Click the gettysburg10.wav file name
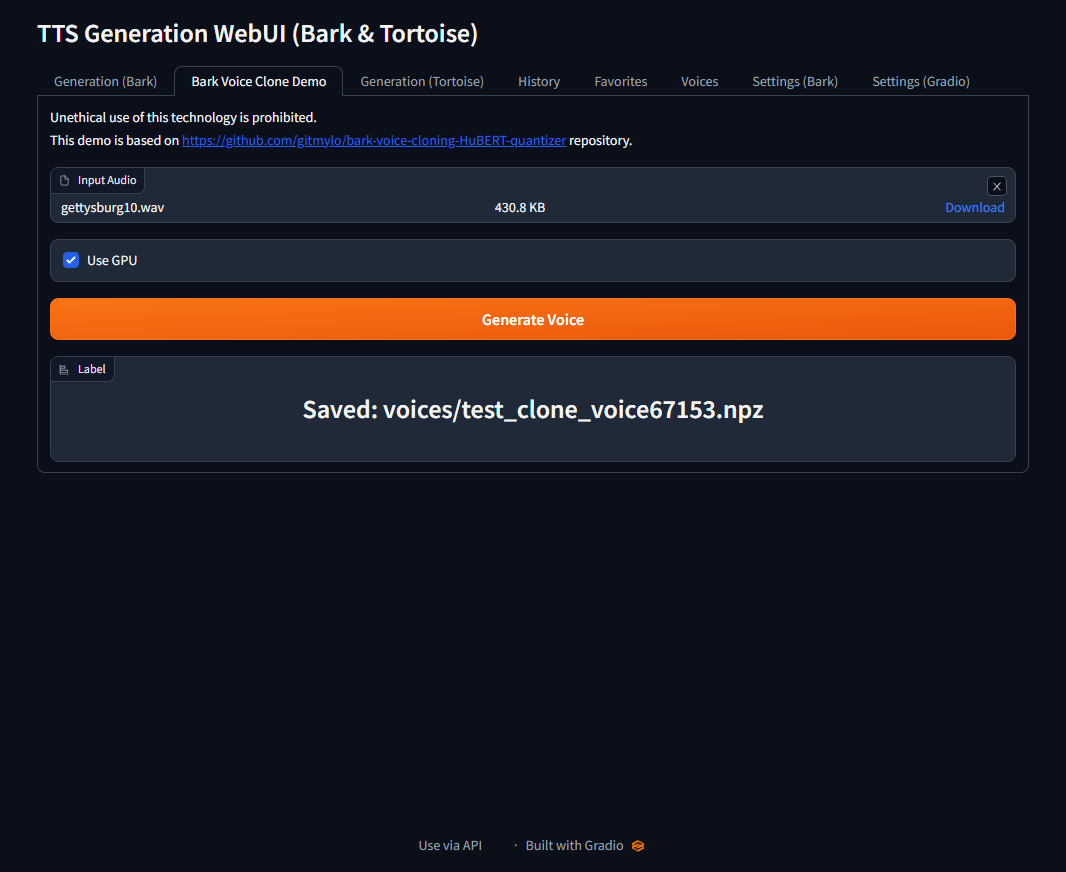Screen dimensions: 1066x872 113,207
